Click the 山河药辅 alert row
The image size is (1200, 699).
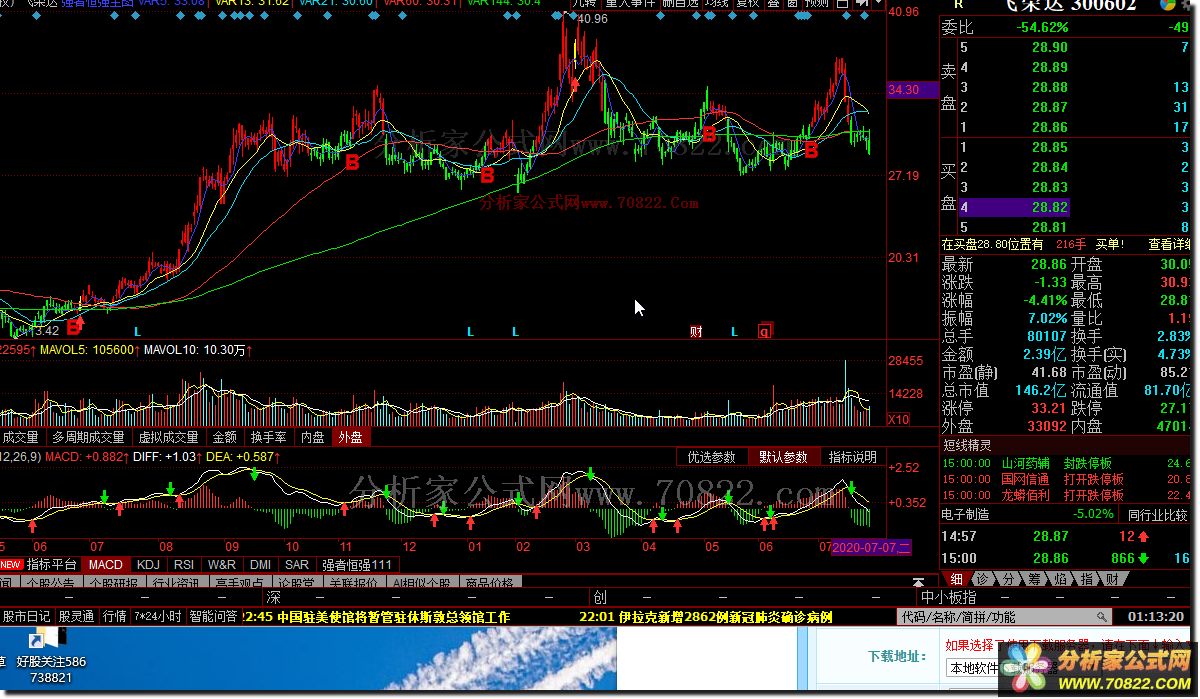click(1068, 463)
